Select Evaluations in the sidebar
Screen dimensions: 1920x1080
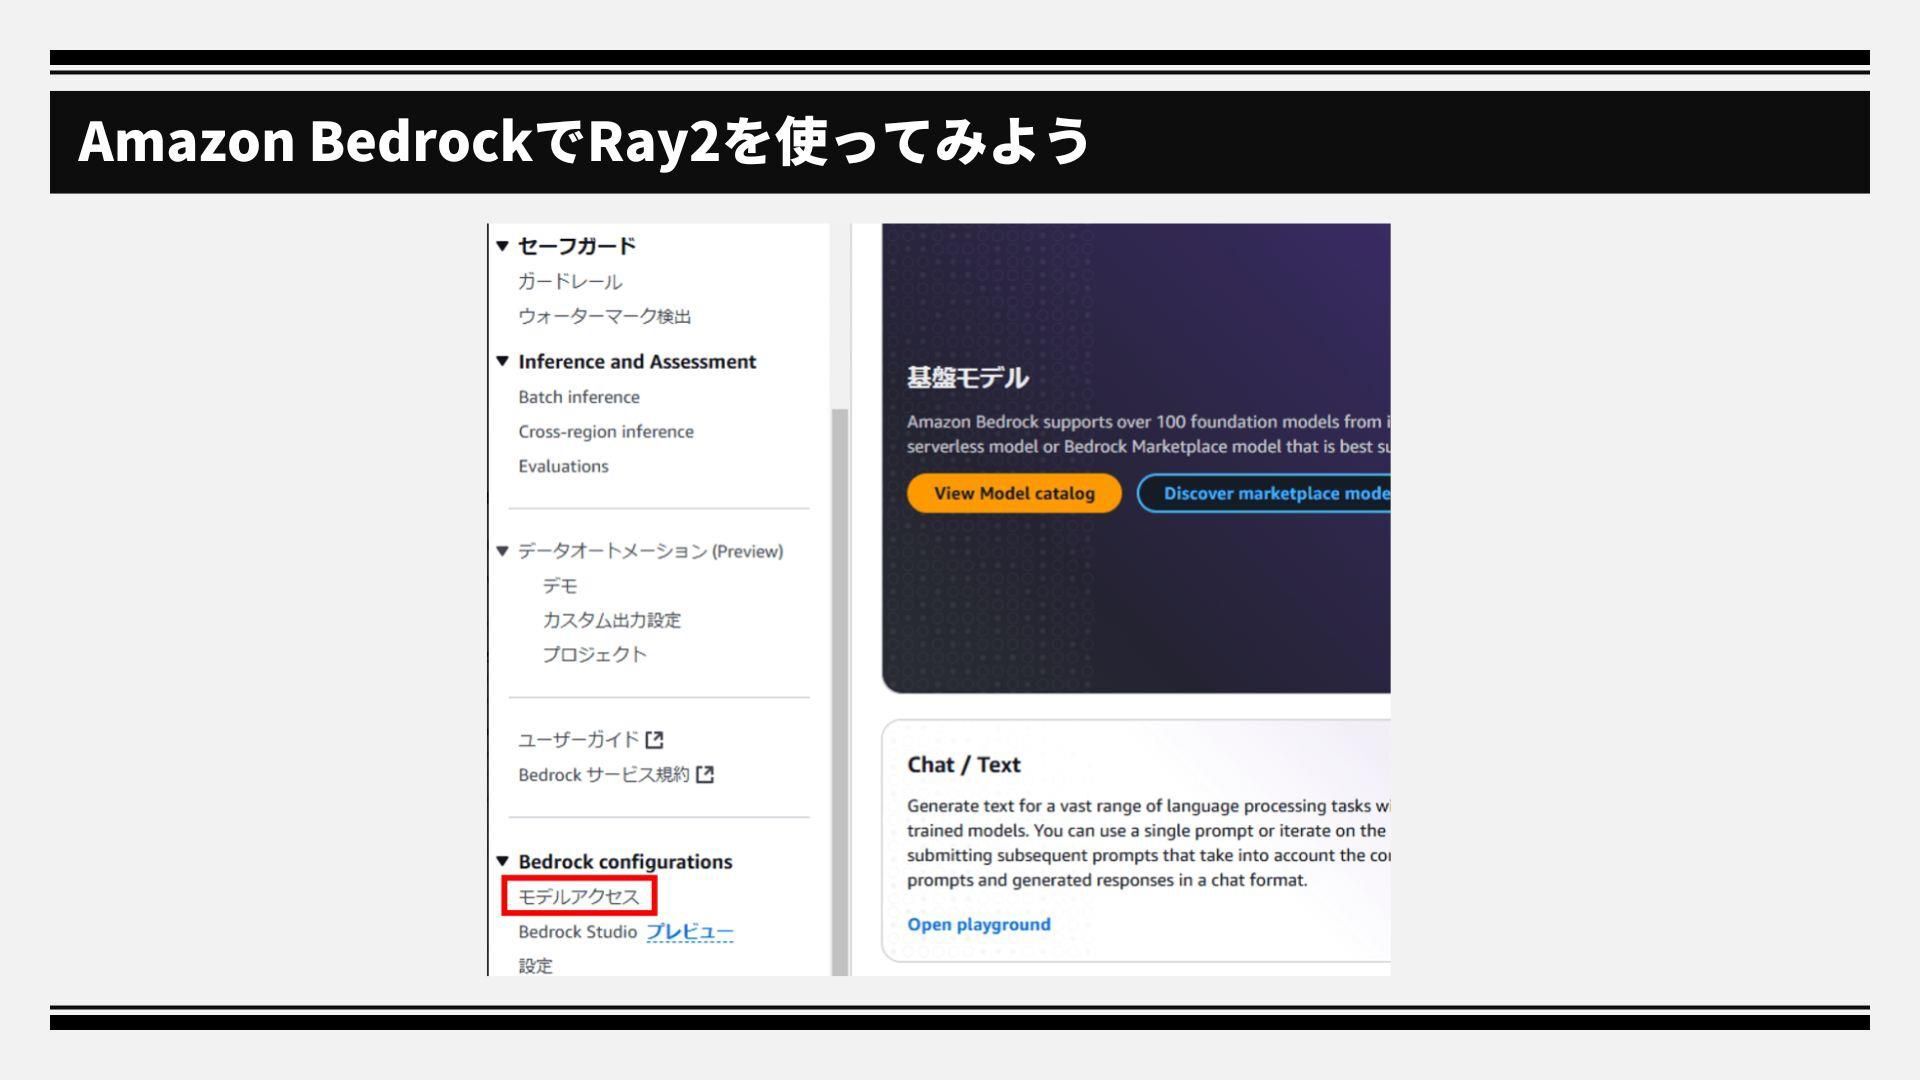coord(563,466)
